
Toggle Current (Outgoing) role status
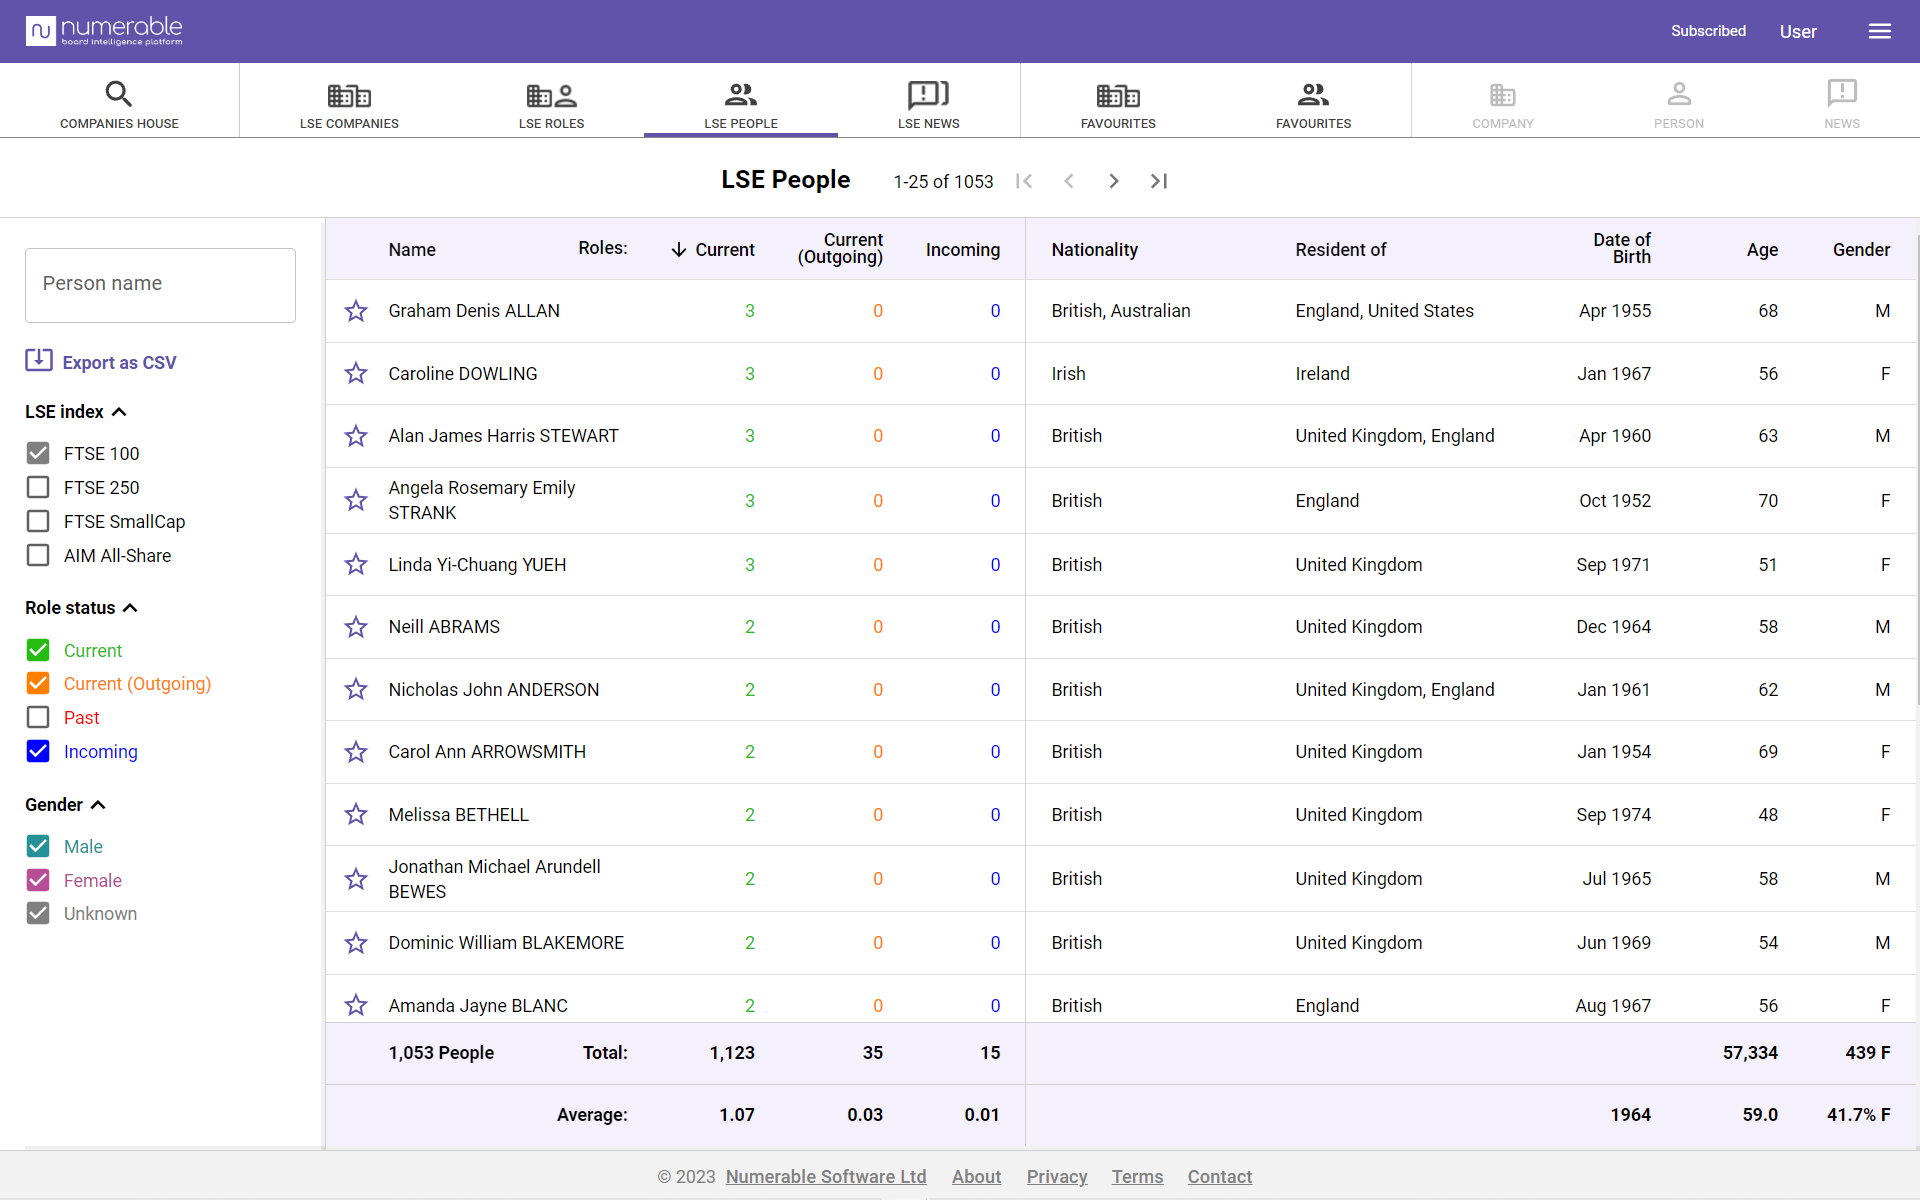(38, 684)
